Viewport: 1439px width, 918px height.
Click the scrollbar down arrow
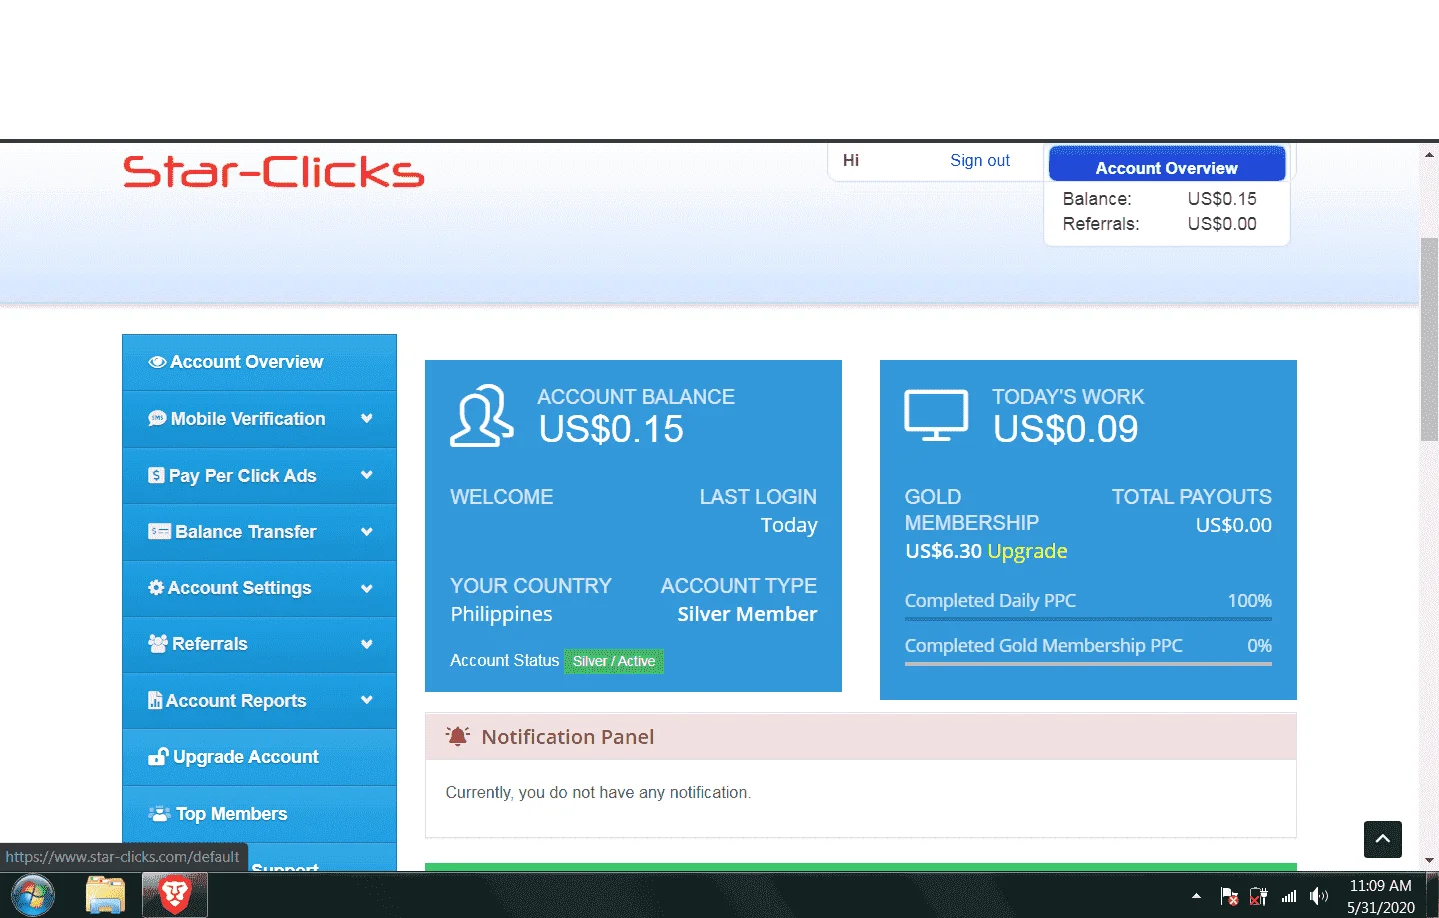pos(1429,860)
